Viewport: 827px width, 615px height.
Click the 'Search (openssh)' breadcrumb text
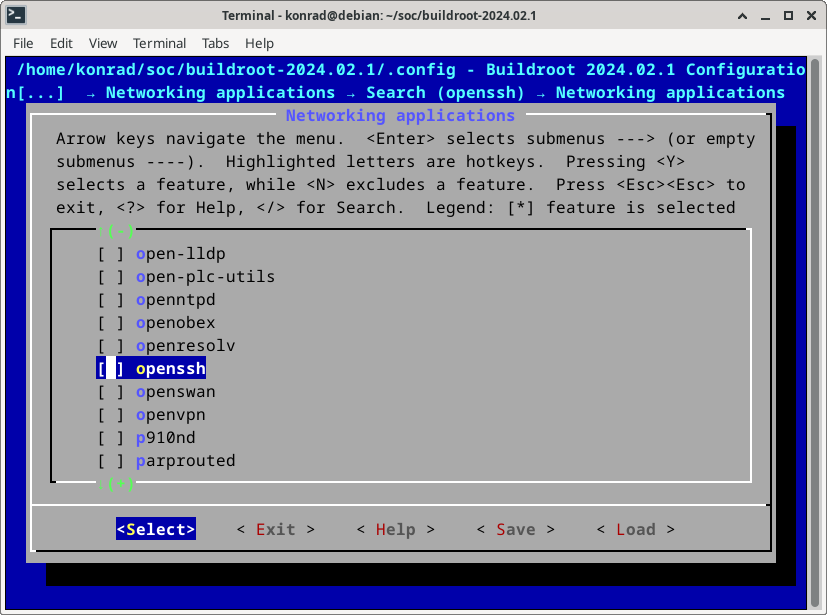coord(446,93)
